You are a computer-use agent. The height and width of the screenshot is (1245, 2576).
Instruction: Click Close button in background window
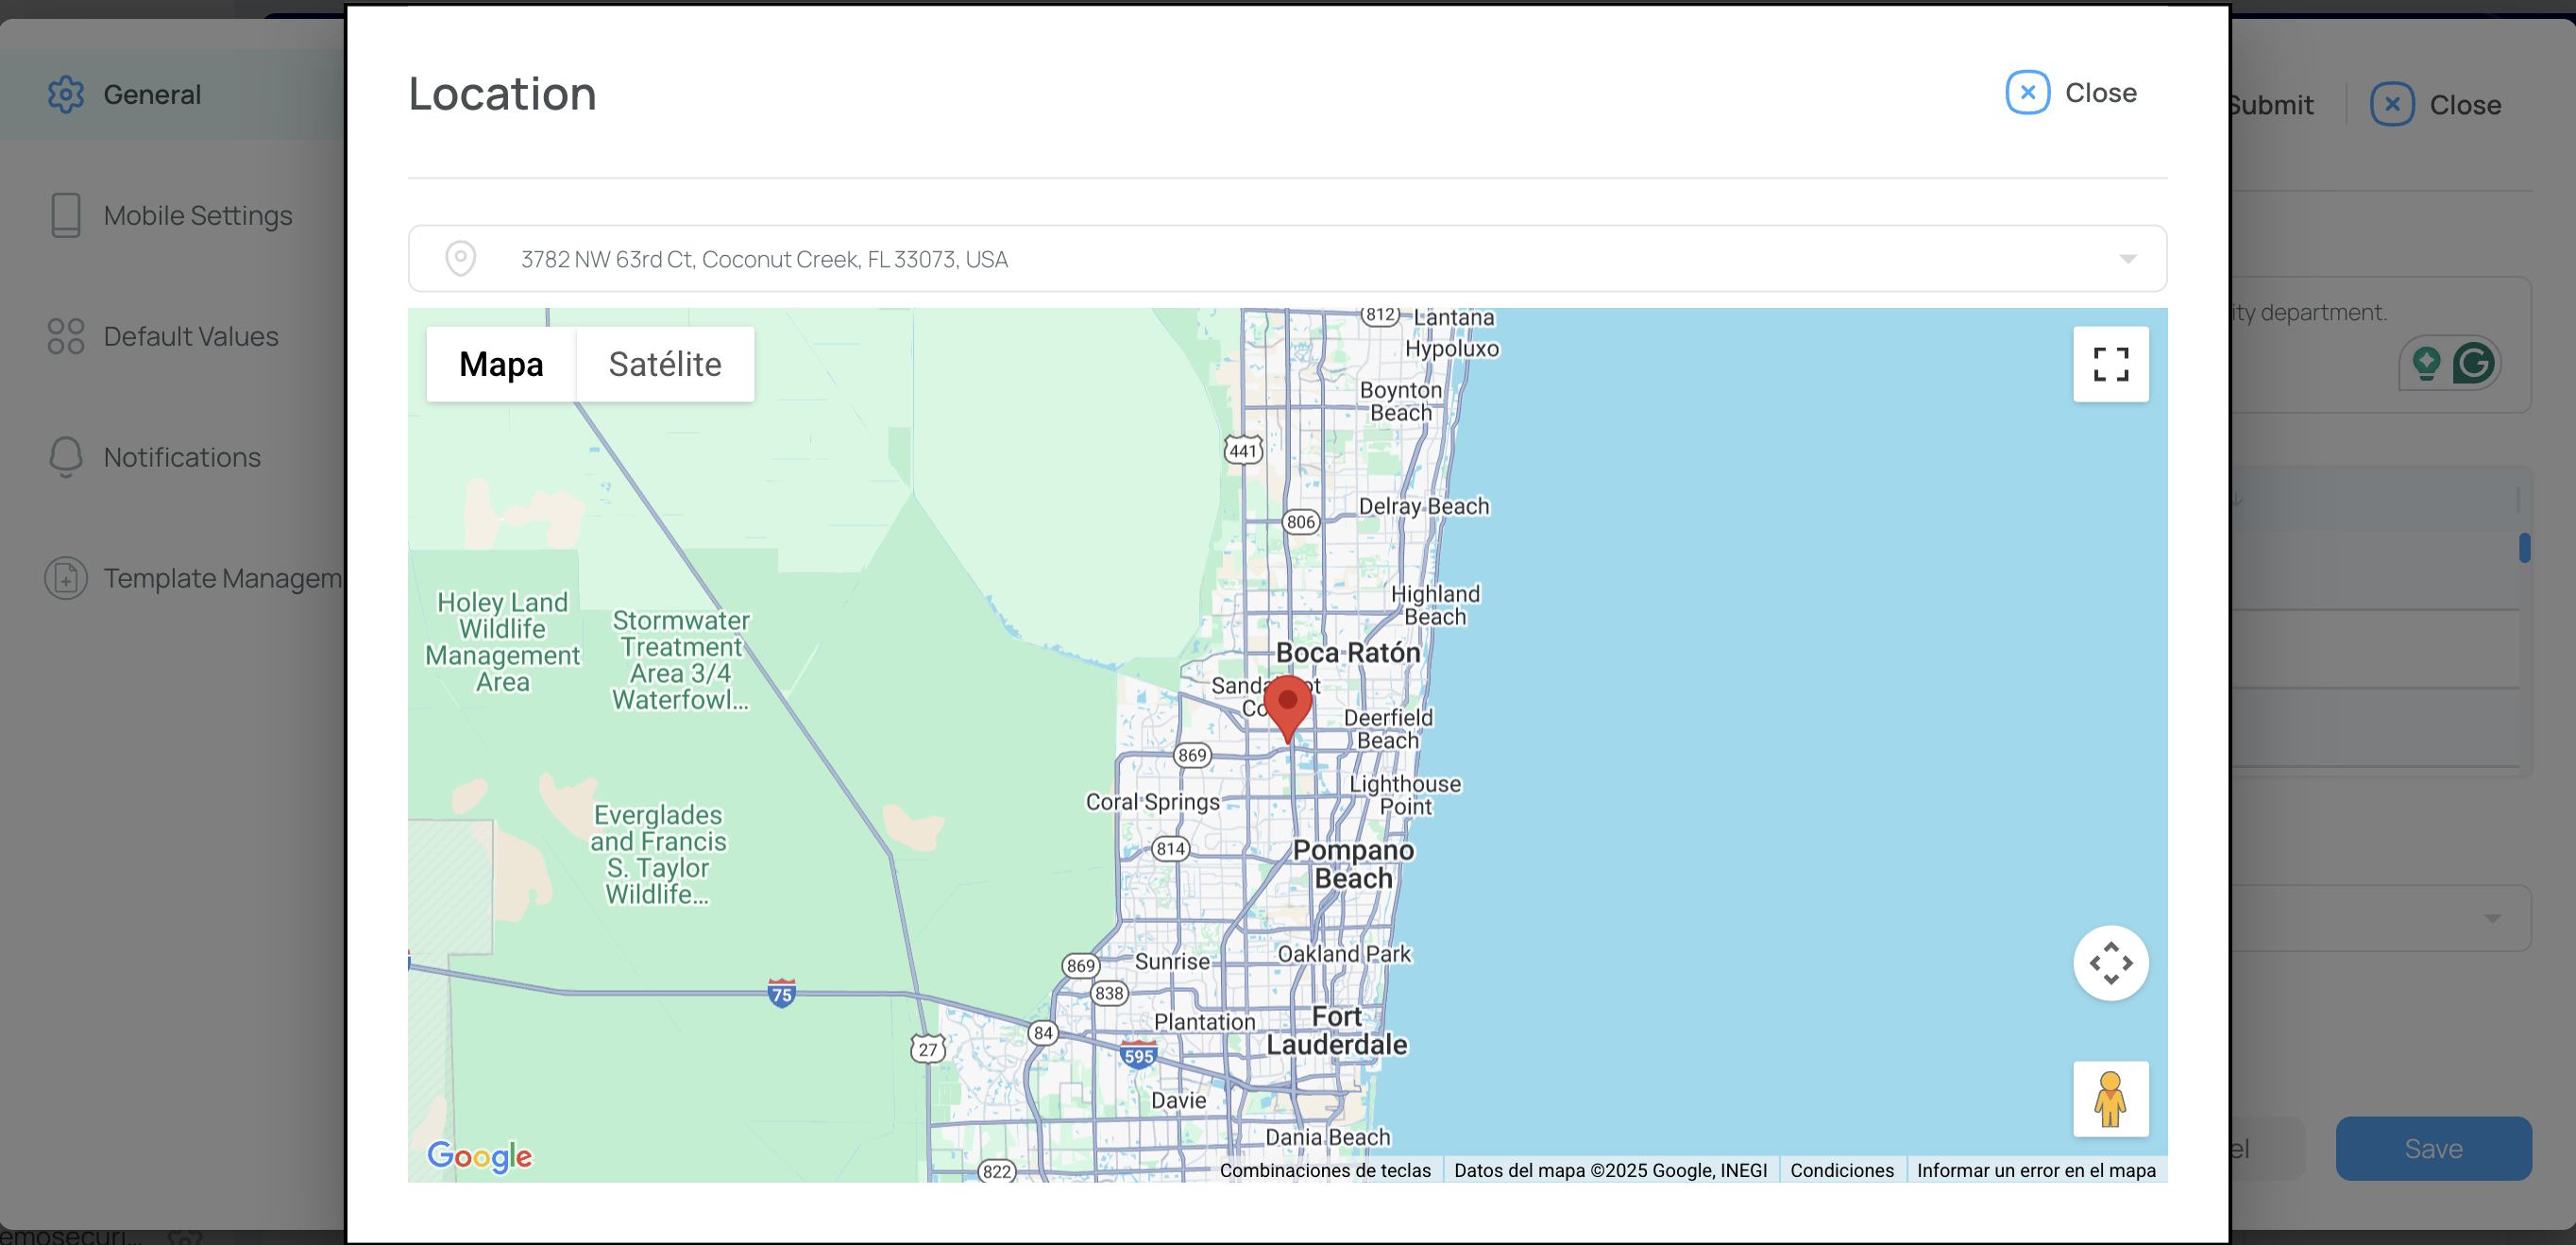pyautogui.click(x=2436, y=104)
